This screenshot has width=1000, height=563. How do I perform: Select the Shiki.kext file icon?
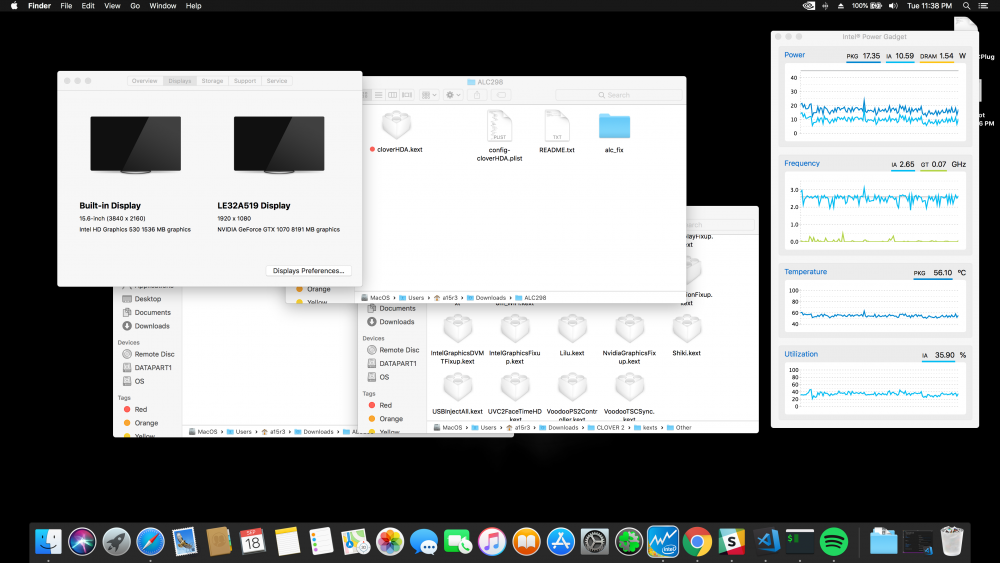pyautogui.click(x=687, y=330)
